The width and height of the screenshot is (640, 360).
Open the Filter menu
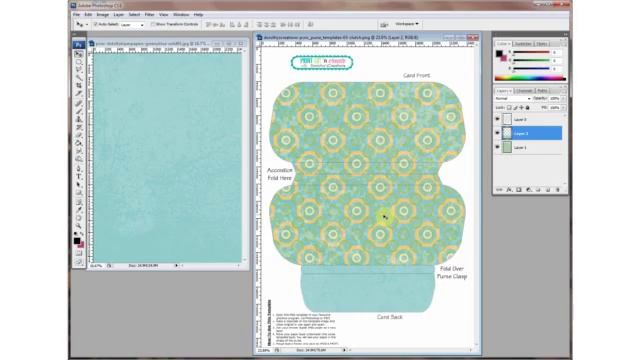coord(149,15)
